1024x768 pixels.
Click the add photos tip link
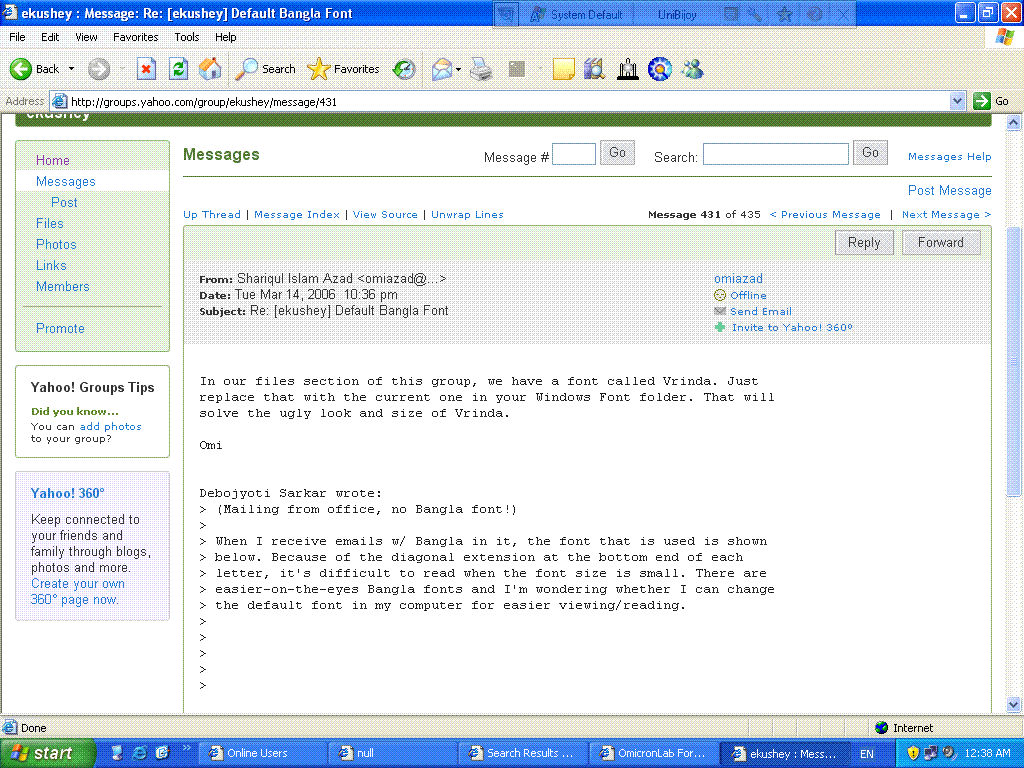(110, 426)
